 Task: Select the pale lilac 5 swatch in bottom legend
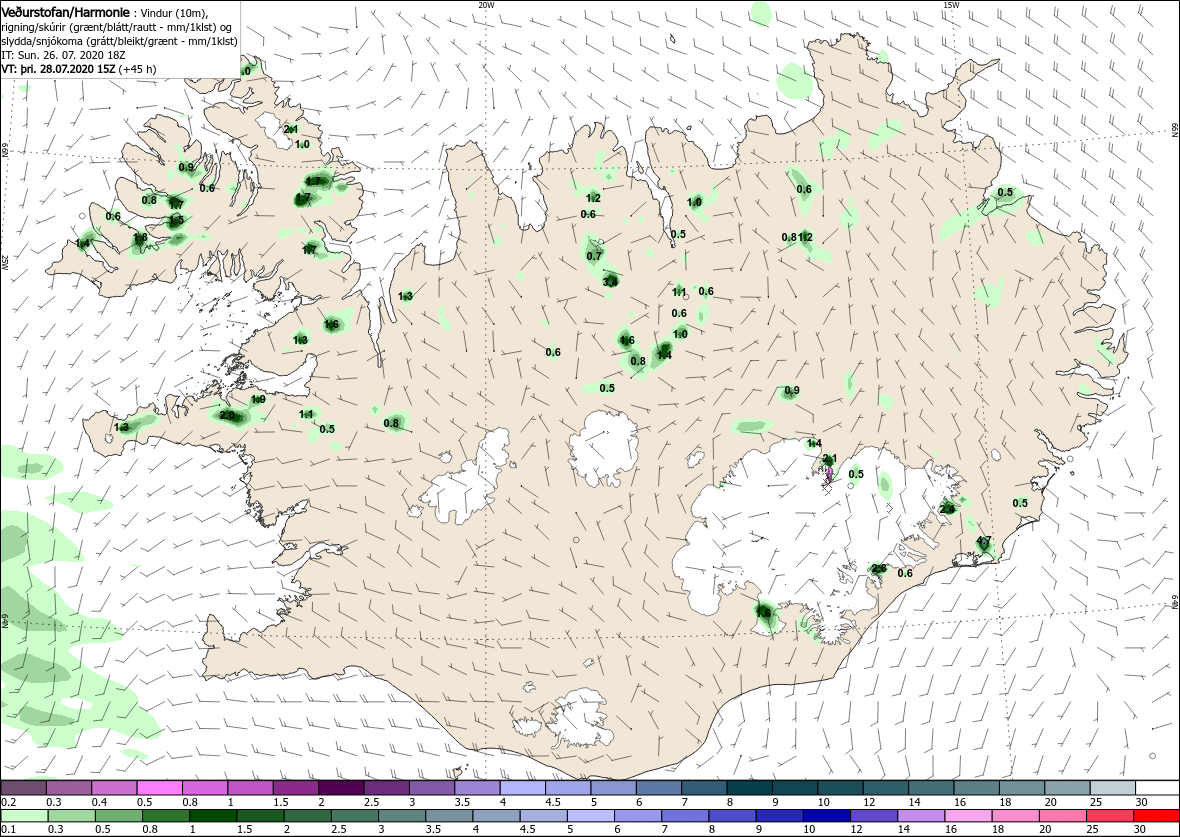click(590, 816)
